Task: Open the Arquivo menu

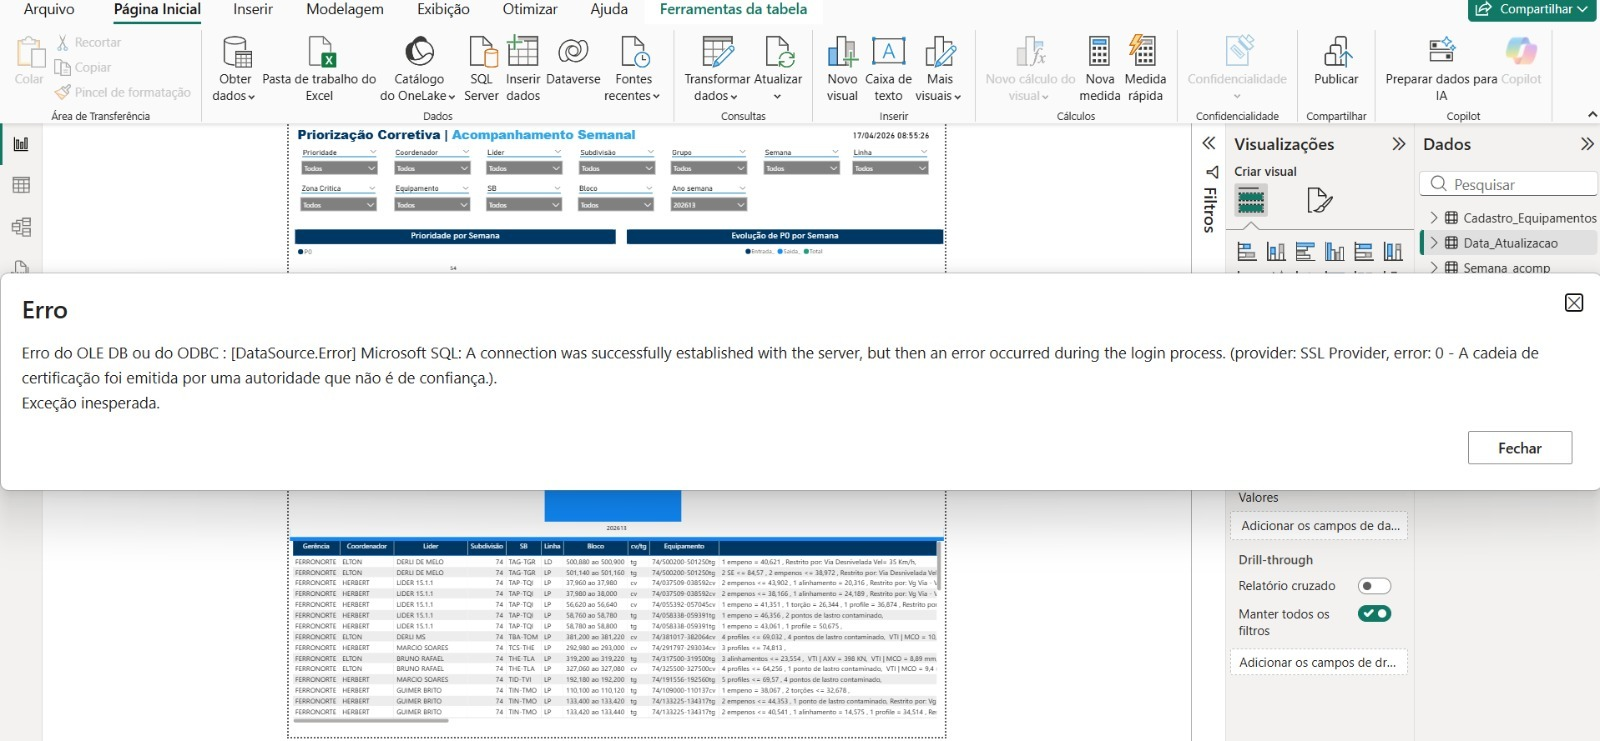Action: point(49,10)
